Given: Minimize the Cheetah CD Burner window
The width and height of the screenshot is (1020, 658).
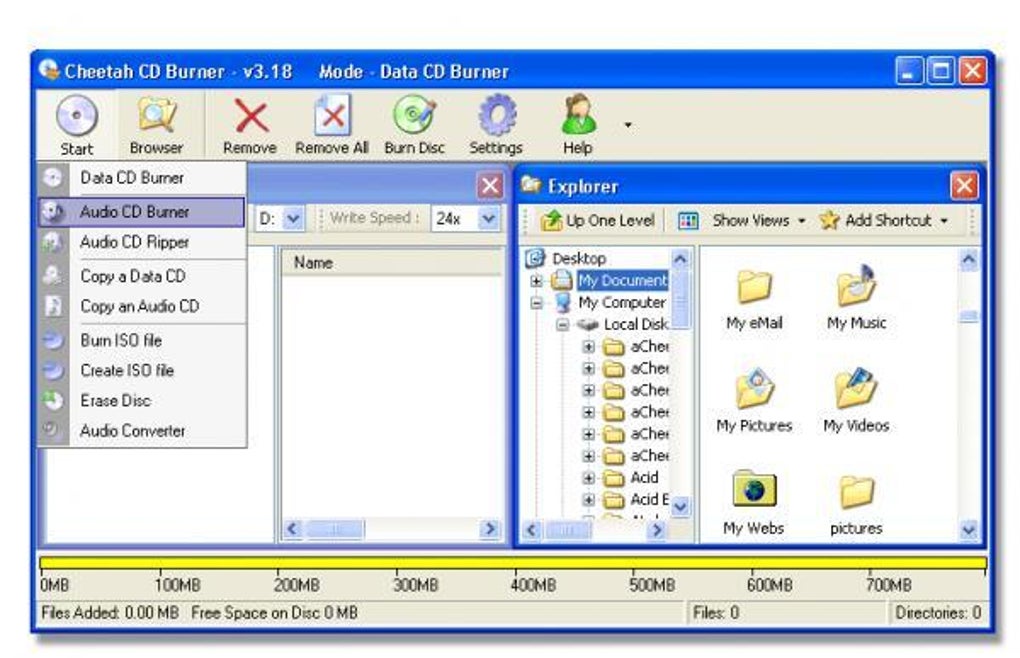Looking at the screenshot, I should (x=909, y=72).
